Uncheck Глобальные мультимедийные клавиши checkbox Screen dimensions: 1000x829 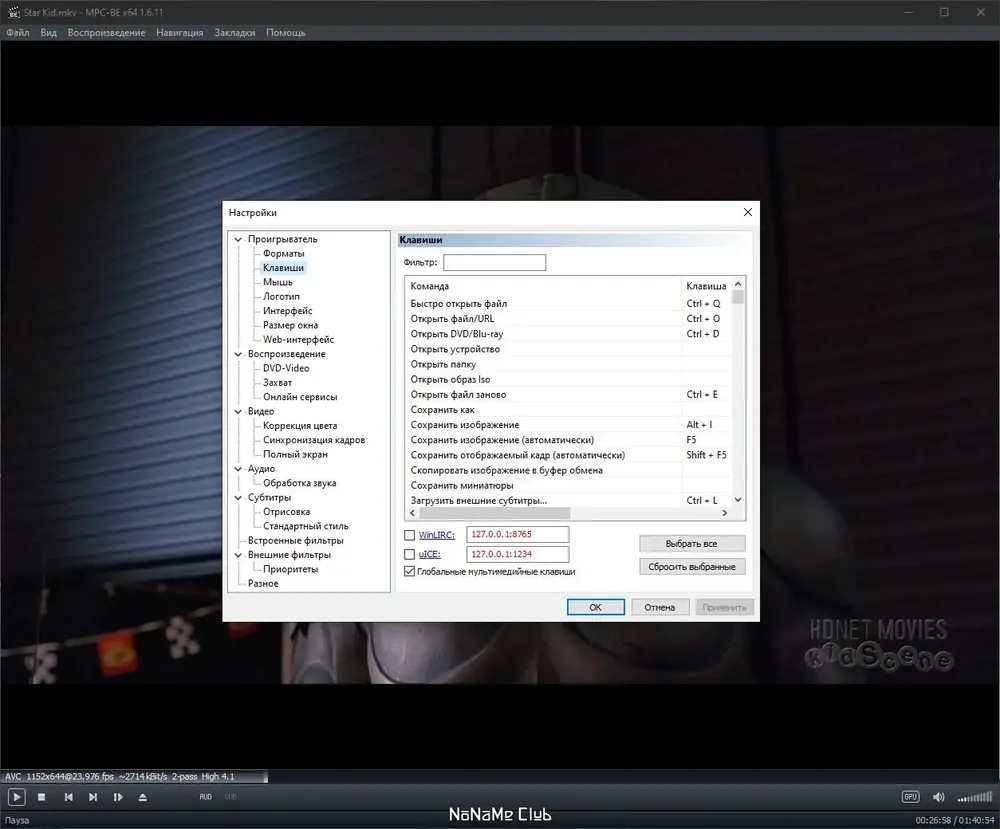(409, 571)
